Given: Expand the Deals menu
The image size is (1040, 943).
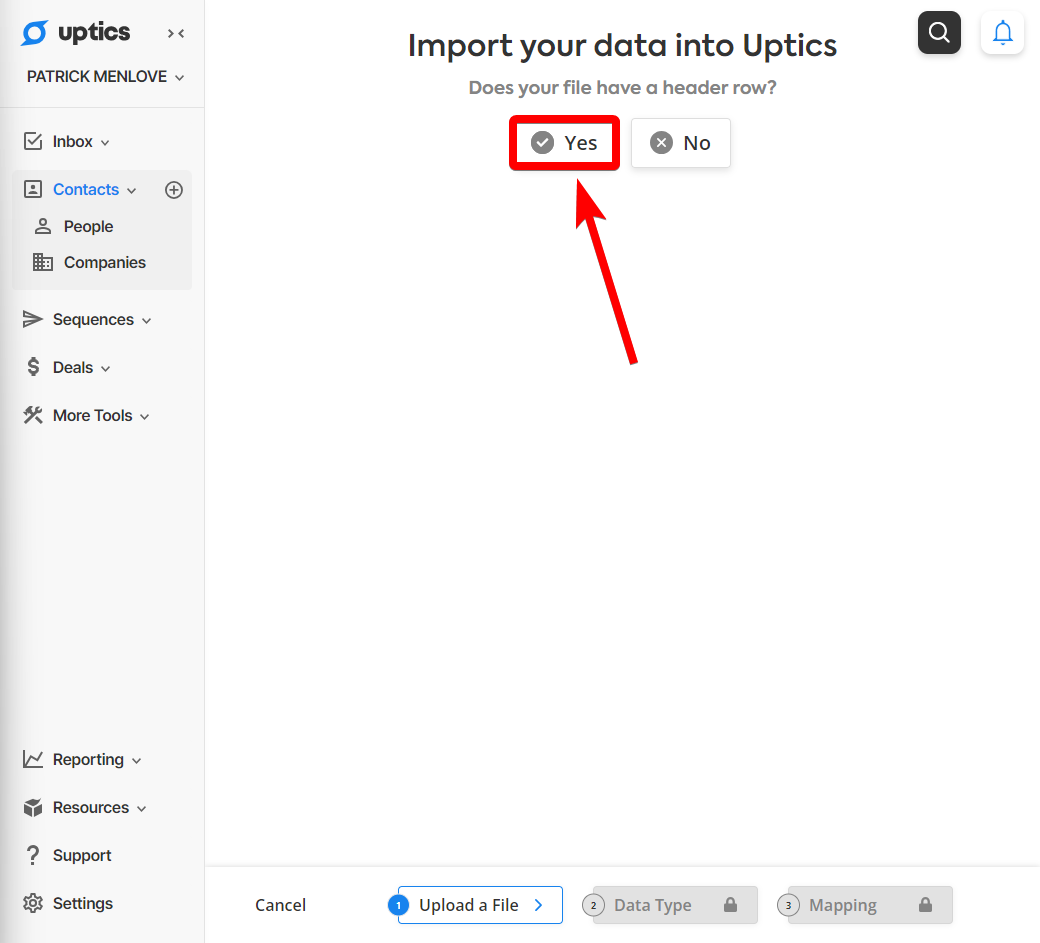Looking at the screenshot, I should coord(66,367).
